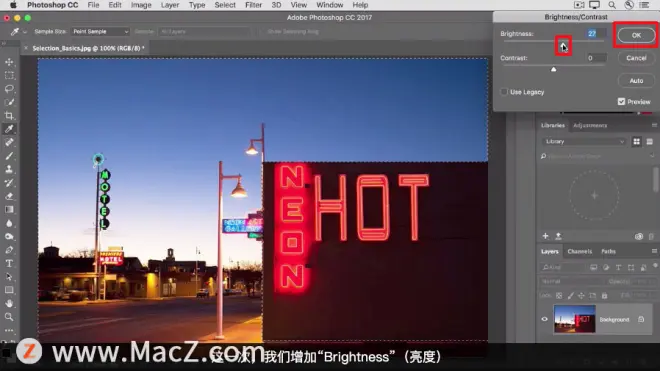Viewport: 660px width, 371px height.
Task: Open the tool preset picker arrow
Action: click(25, 32)
